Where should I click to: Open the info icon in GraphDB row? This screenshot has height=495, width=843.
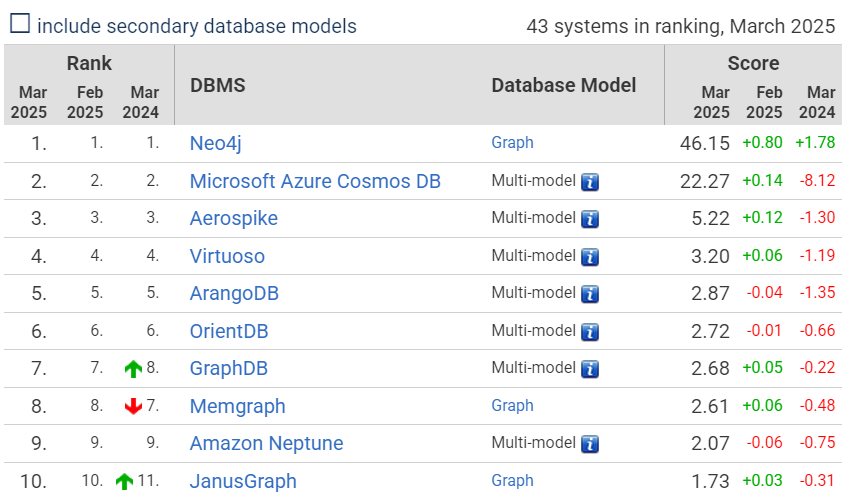590,369
